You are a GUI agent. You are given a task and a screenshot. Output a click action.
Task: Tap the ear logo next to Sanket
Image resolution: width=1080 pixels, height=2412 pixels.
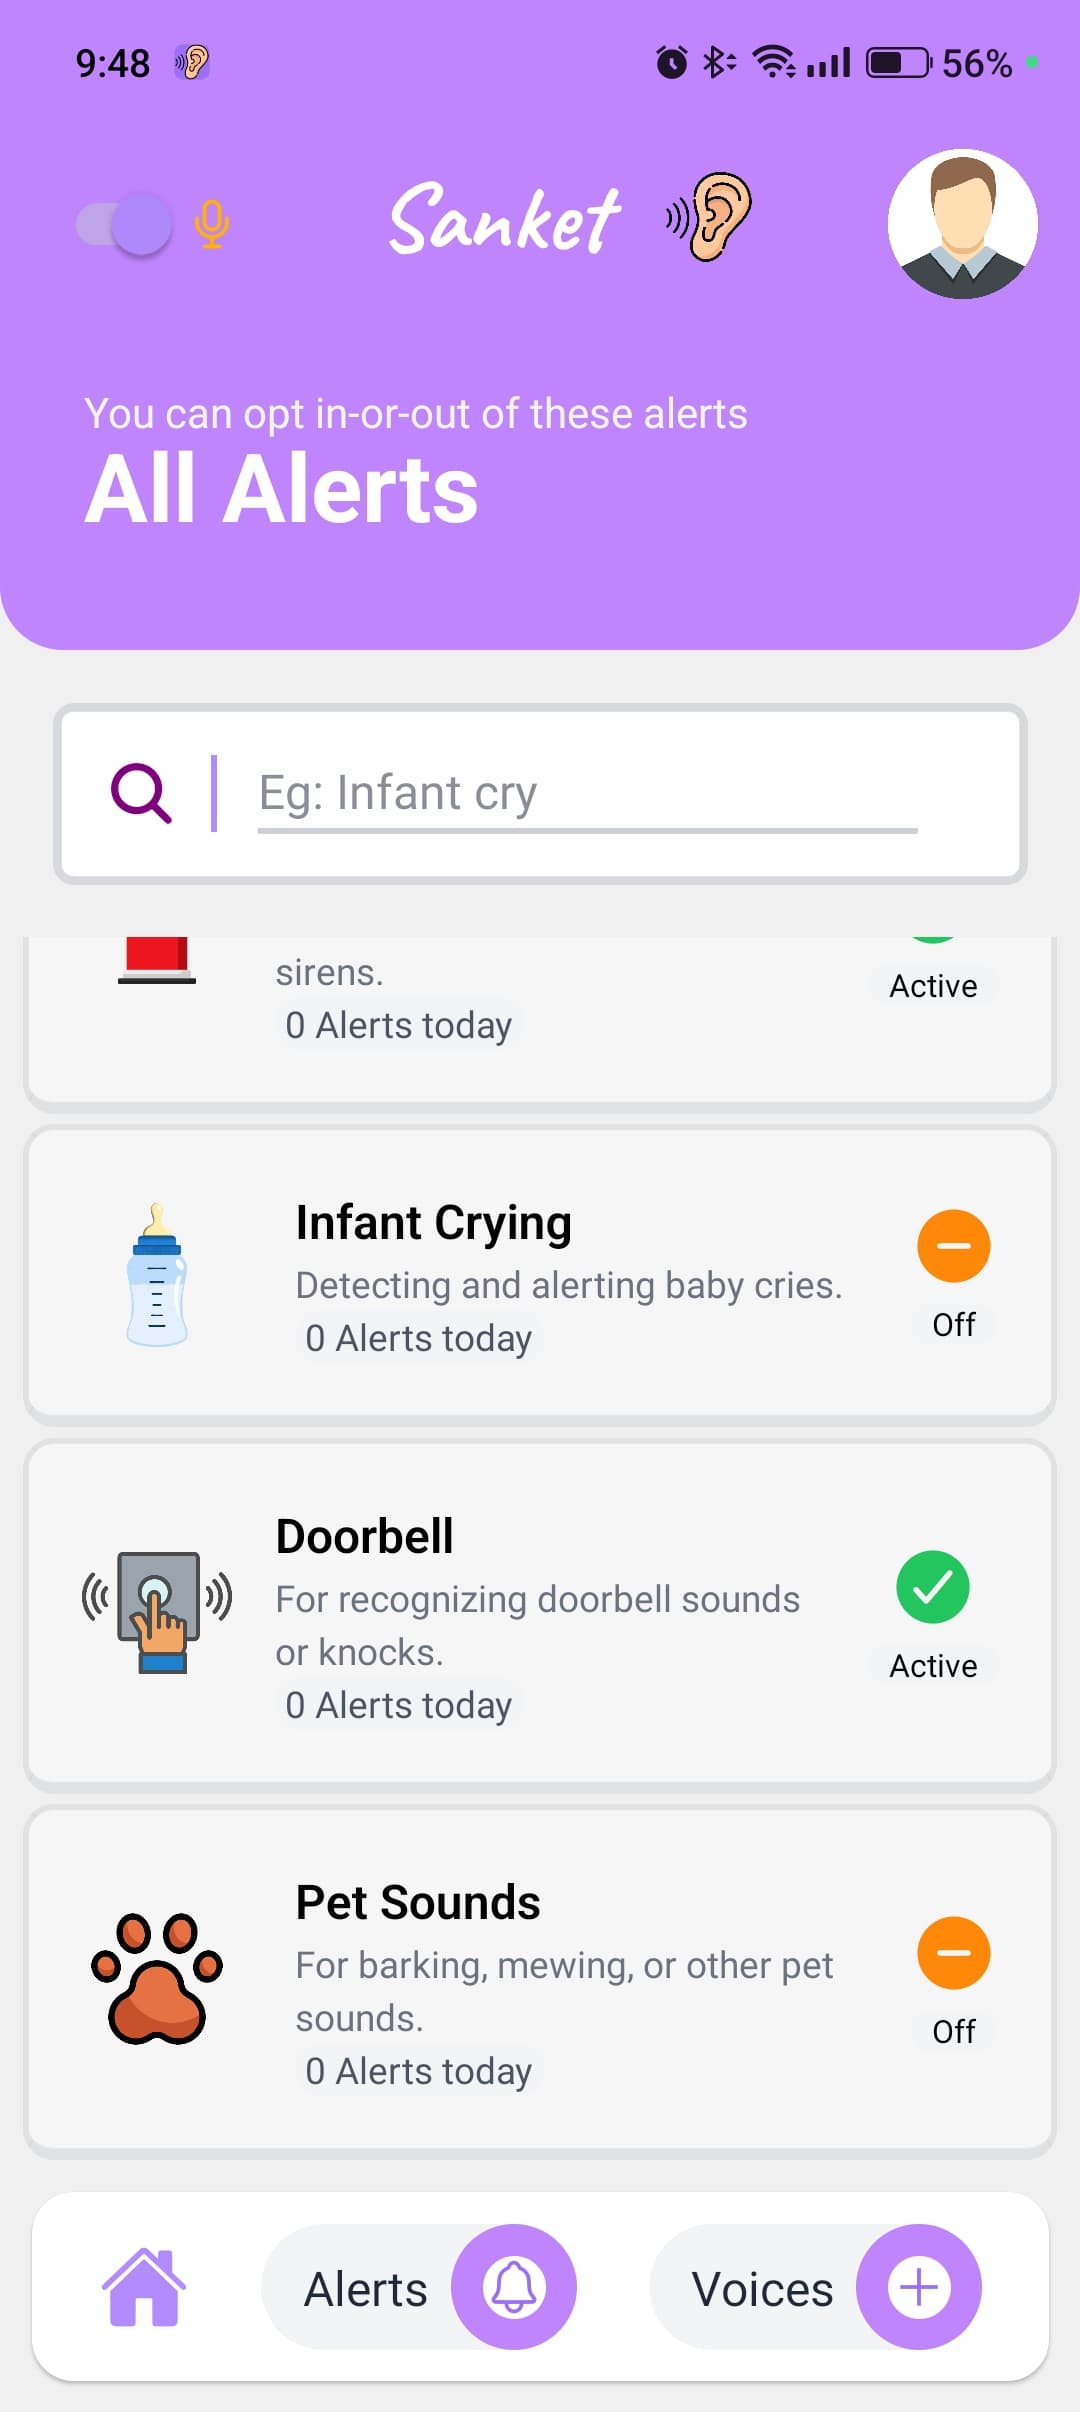click(x=710, y=217)
